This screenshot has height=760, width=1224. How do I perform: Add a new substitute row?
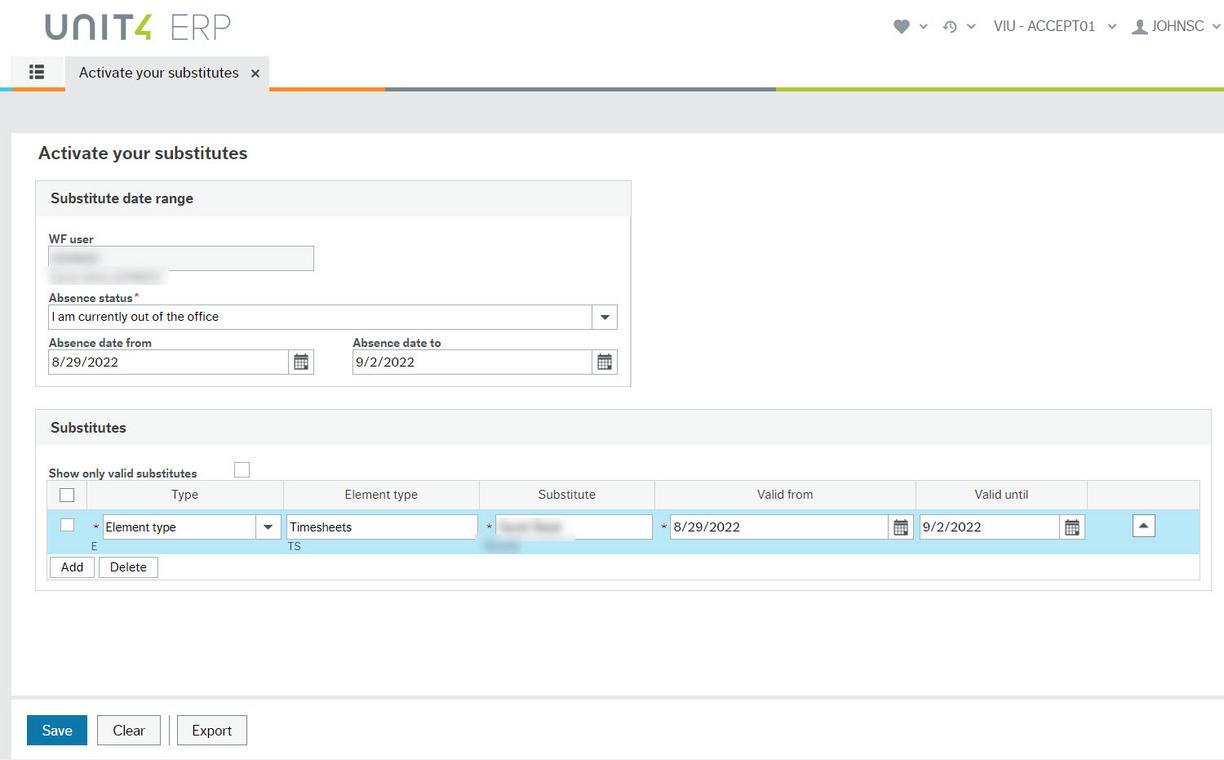(71, 567)
